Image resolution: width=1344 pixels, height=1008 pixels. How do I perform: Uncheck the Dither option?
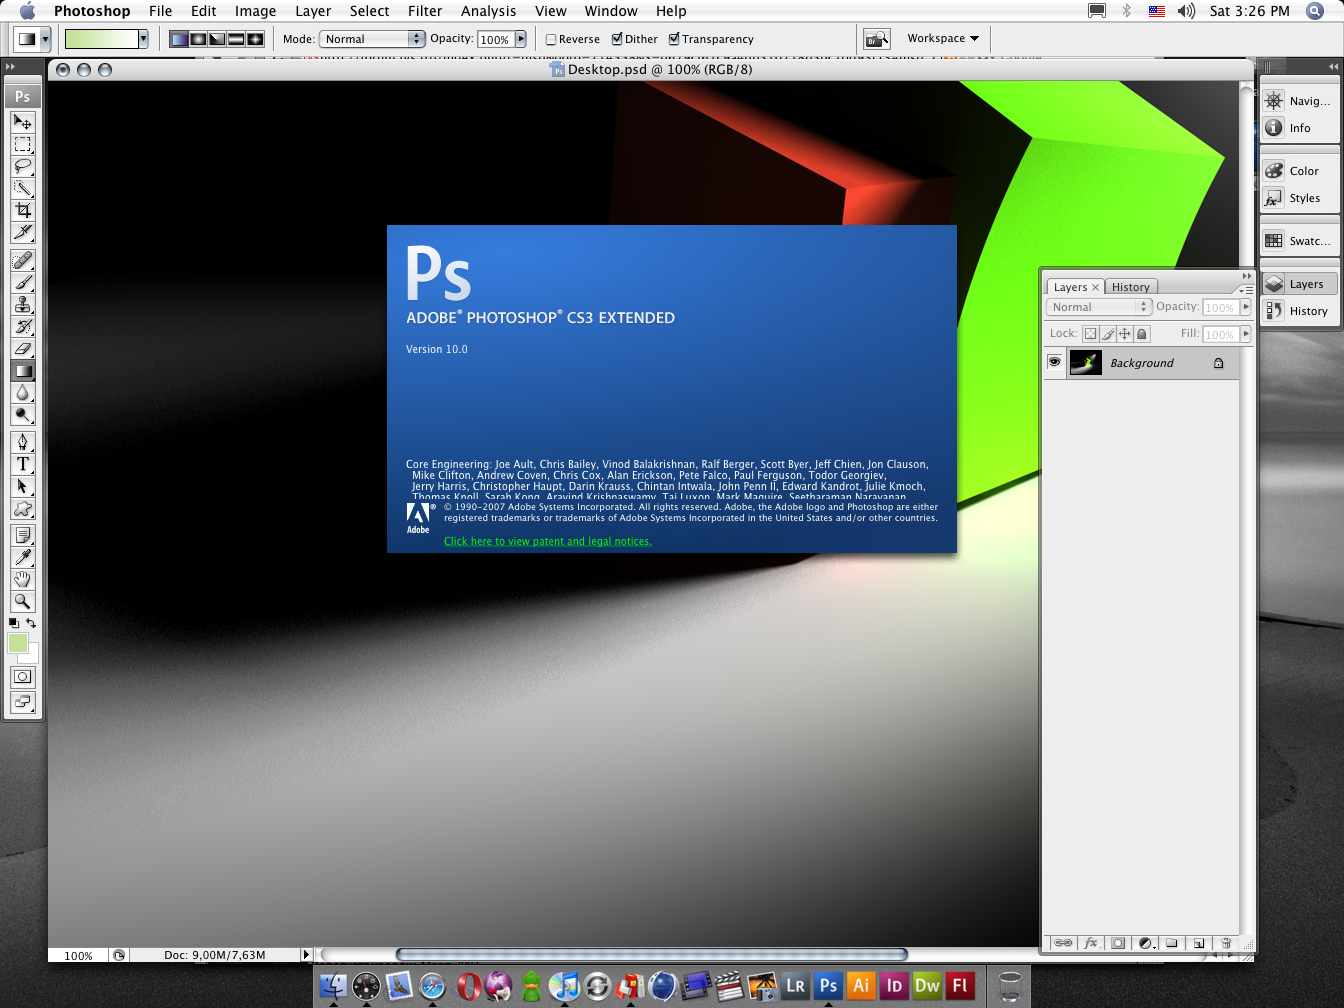[617, 39]
